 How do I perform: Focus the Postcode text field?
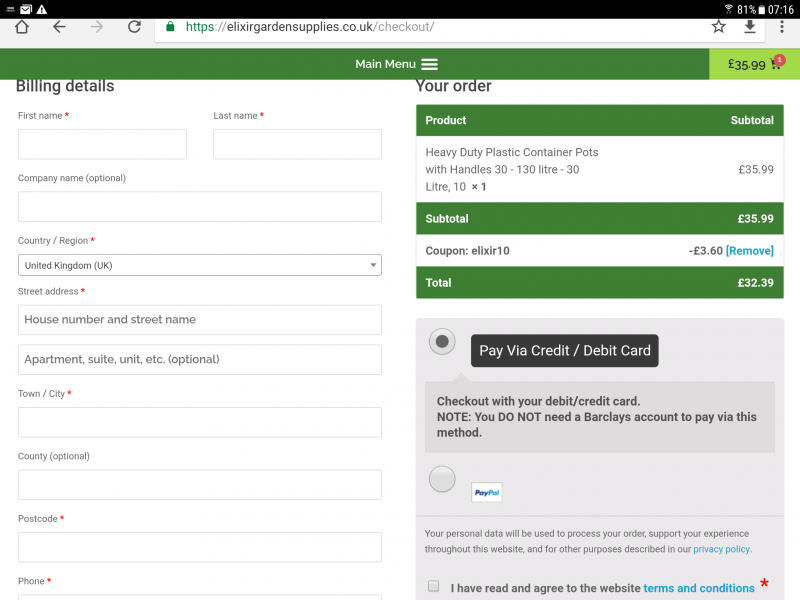coord(199,547)
